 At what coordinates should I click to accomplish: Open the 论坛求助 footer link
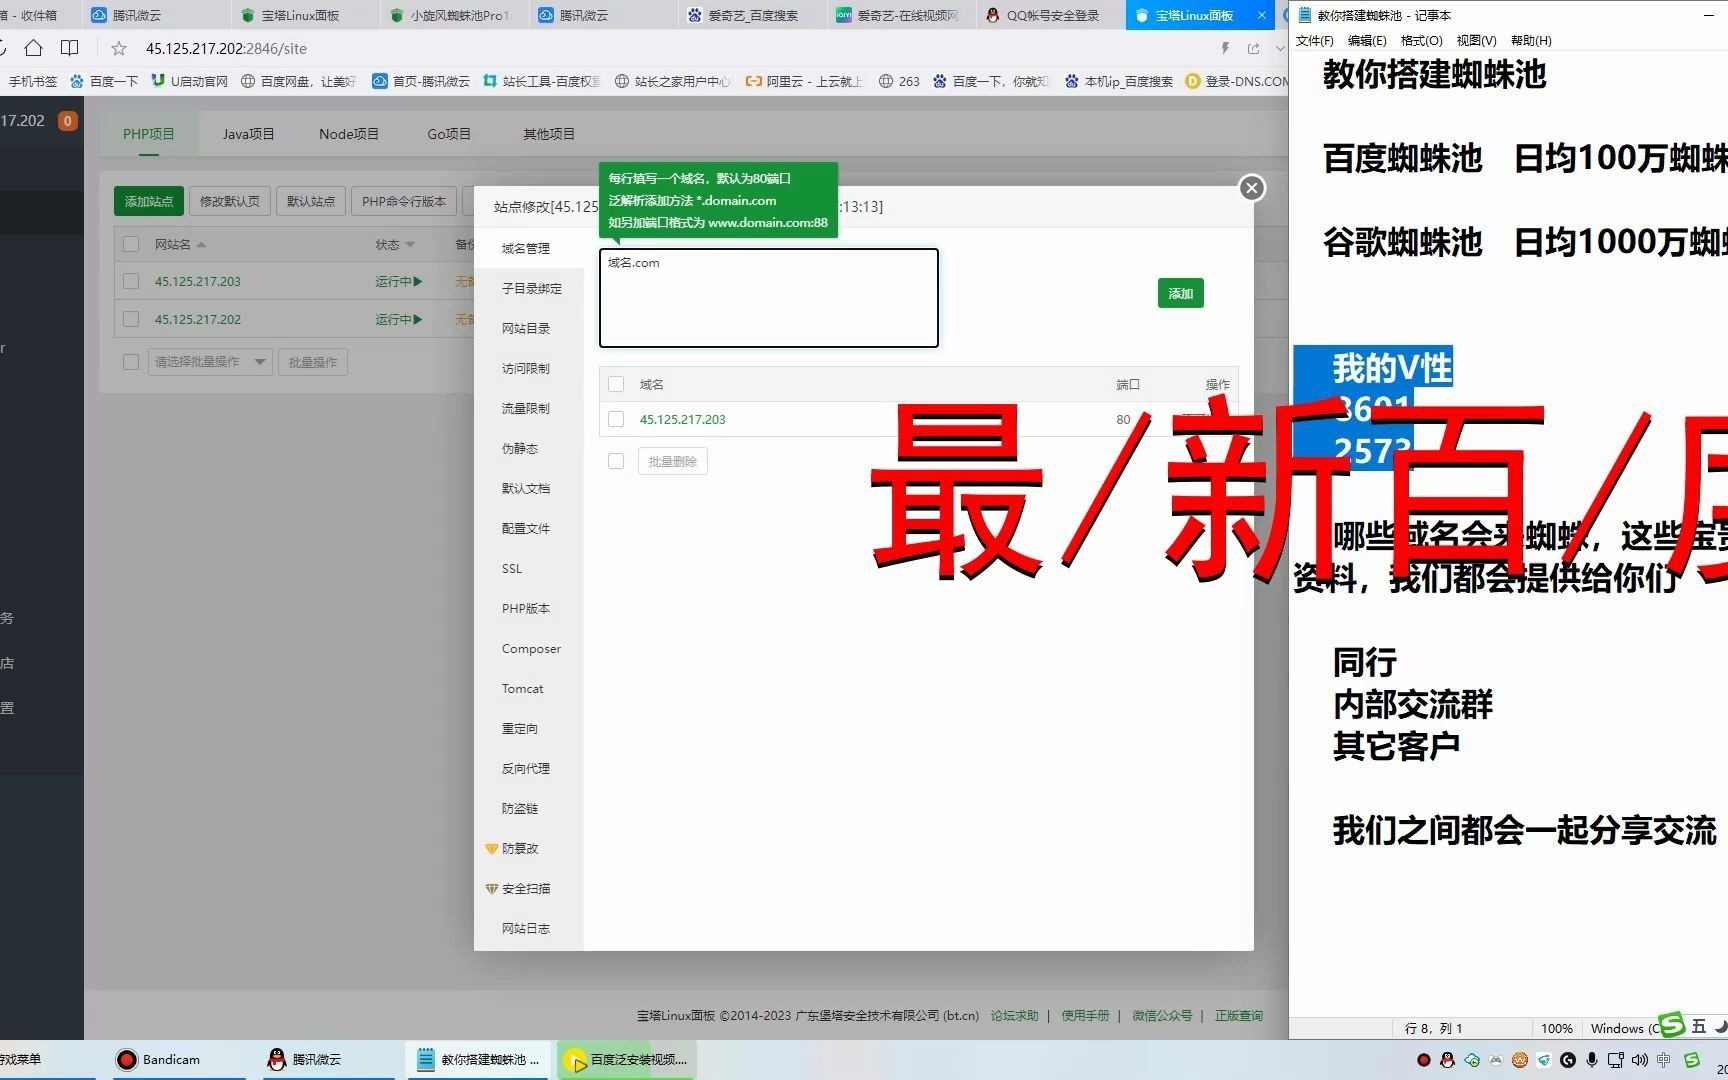coord(1014,1016)
